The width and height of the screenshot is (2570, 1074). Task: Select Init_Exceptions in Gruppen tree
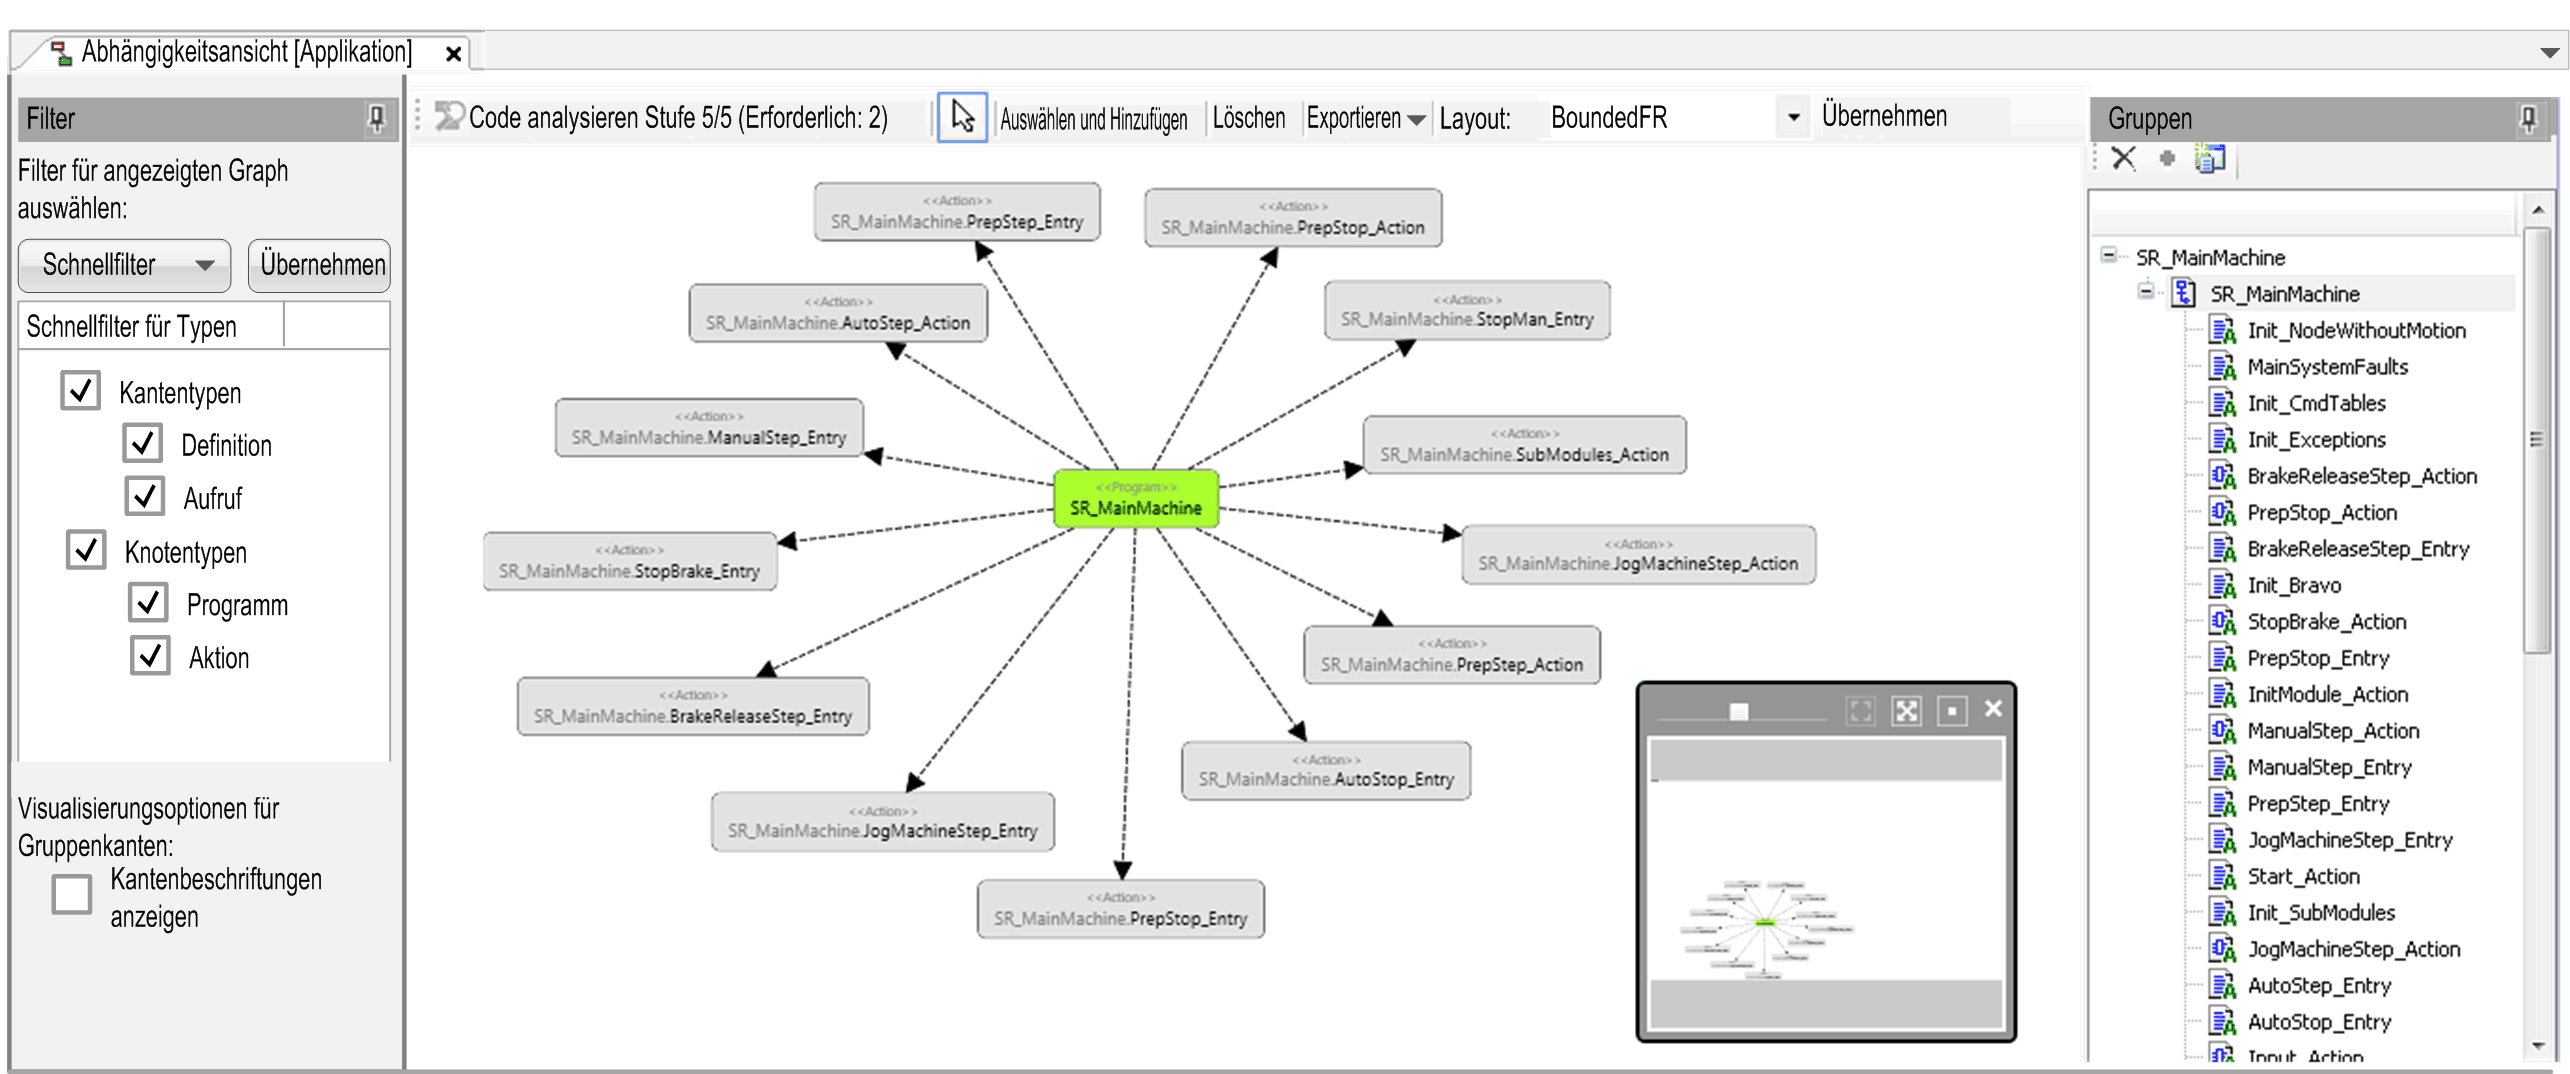[x=2316, y=439]
